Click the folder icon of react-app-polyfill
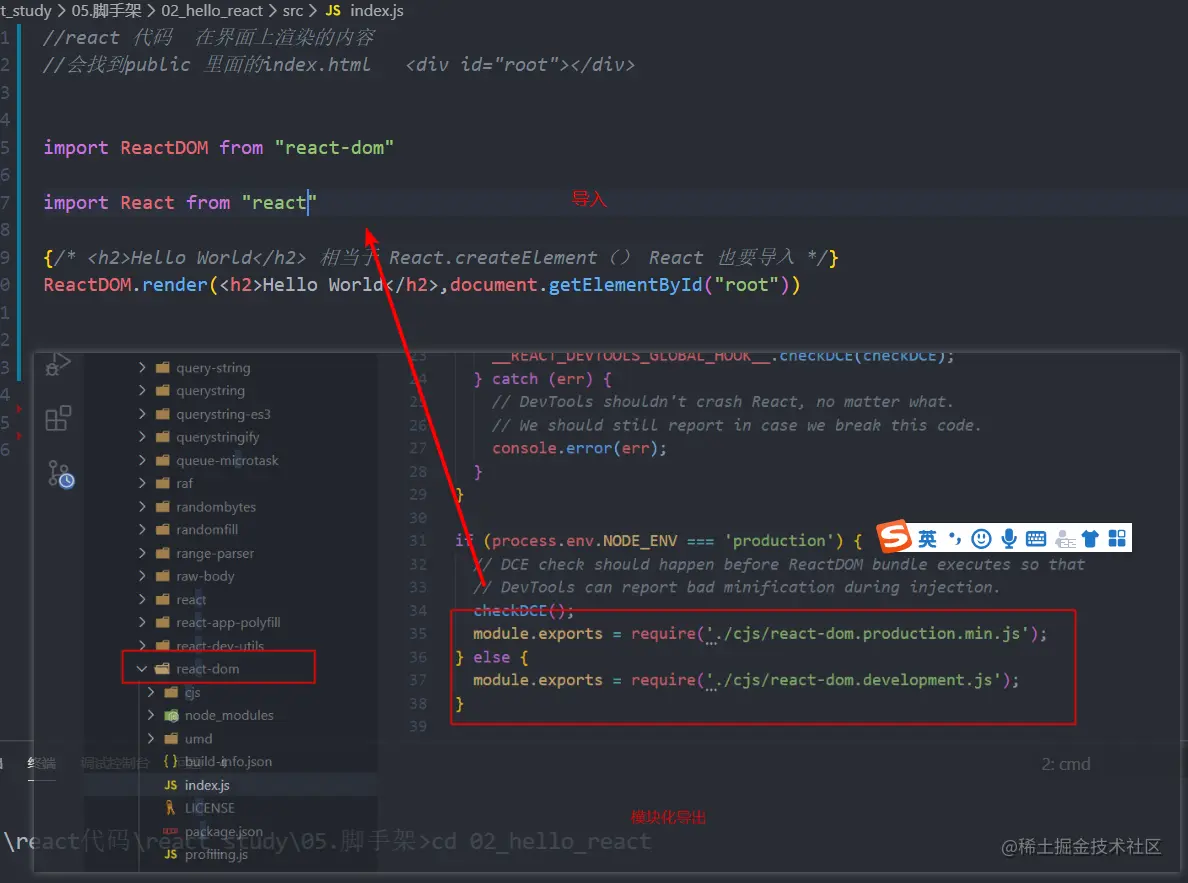The height and width of the screenshot is (883, 1188). pos(163,622)
